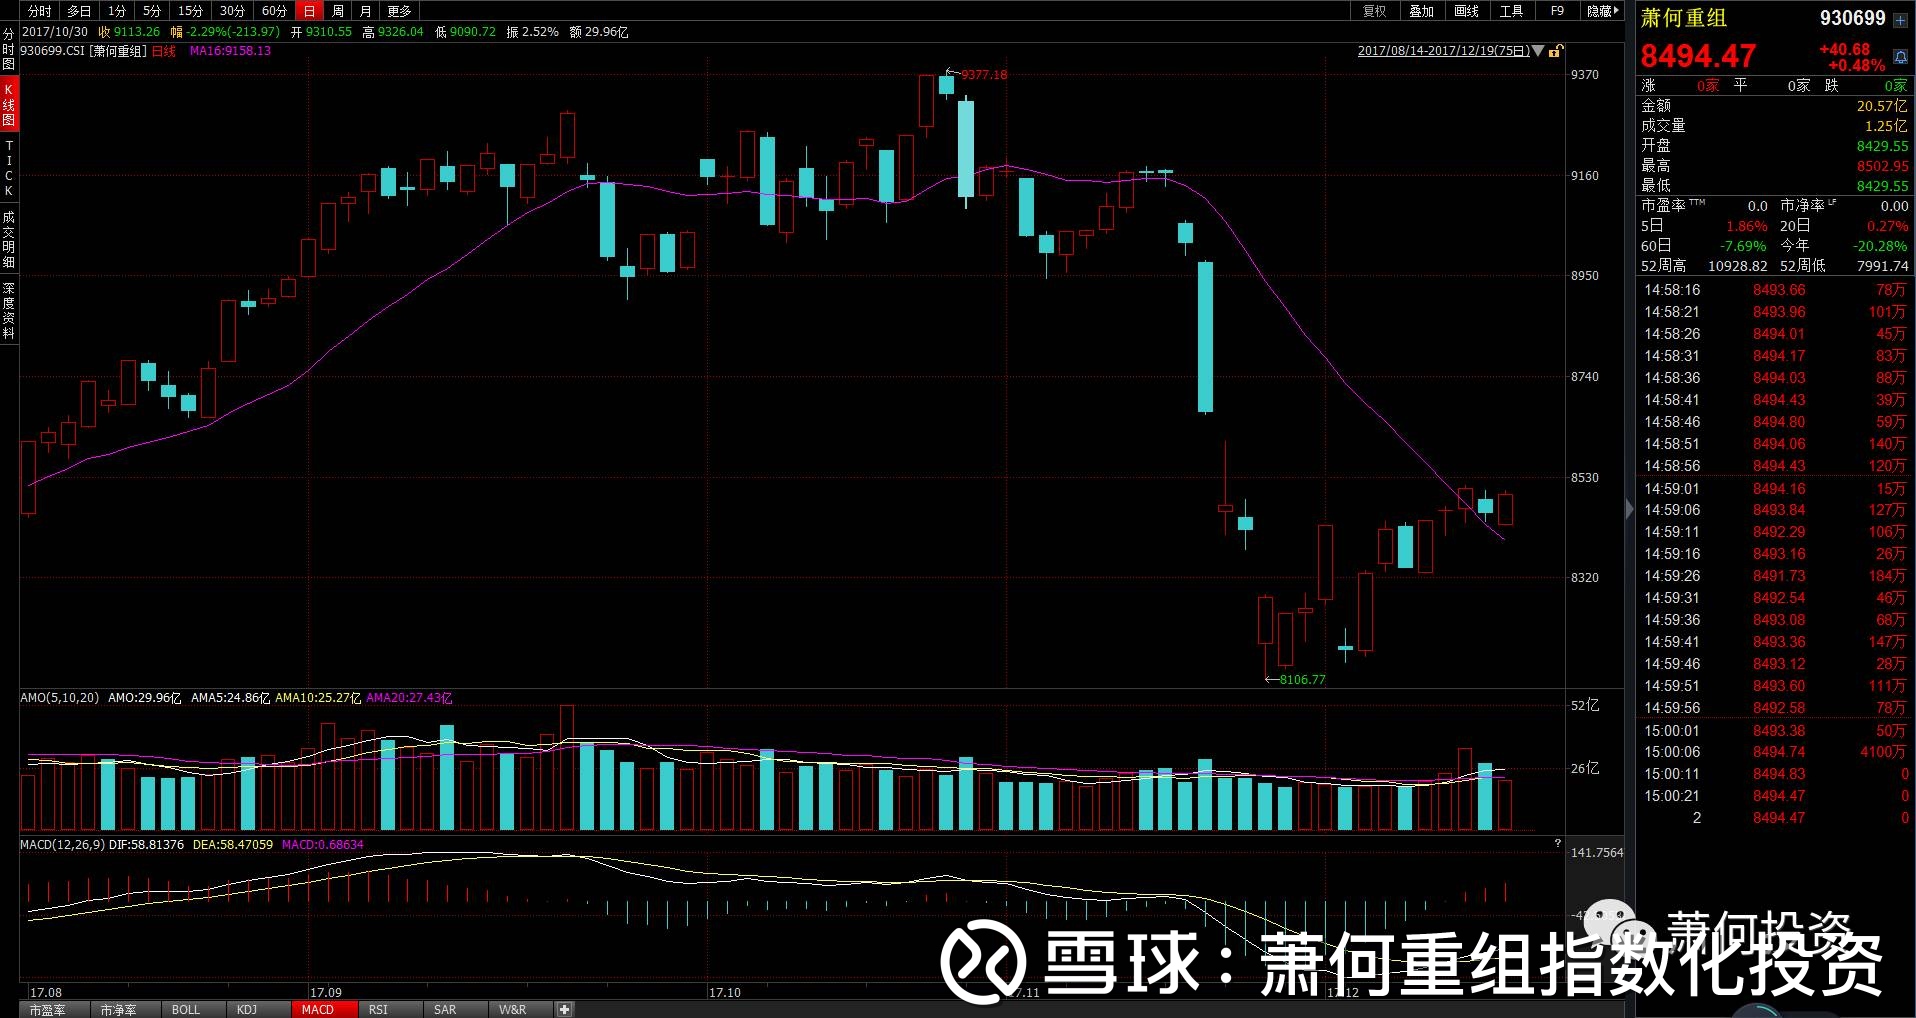
Task: Open the 工具 tools menu
Action: point(1511,11)
